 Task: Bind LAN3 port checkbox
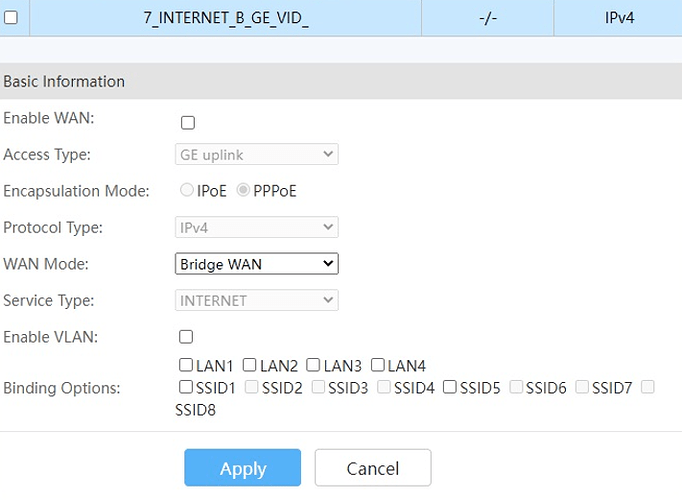313,366
